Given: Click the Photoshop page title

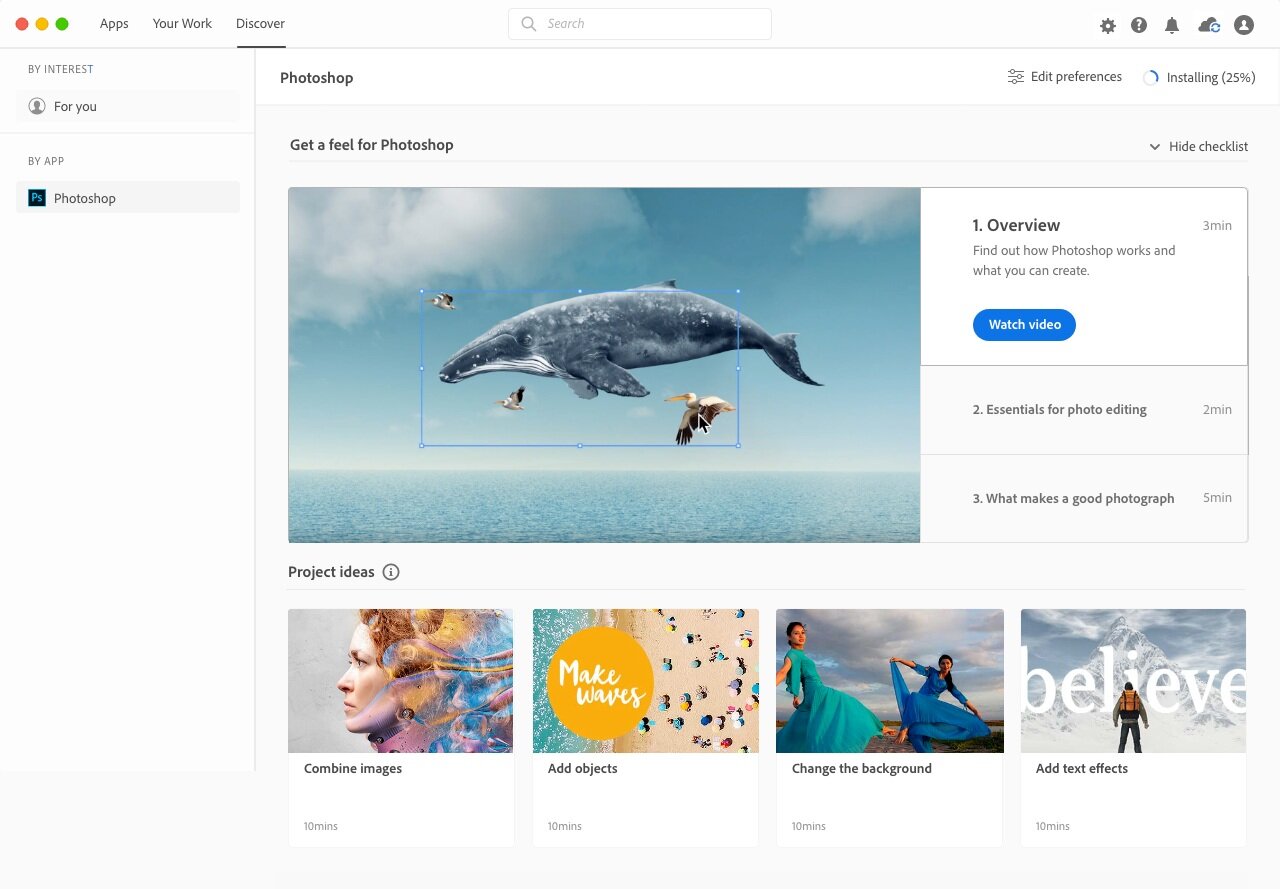Looking at the screenshot, I should (x=317, y=78).
